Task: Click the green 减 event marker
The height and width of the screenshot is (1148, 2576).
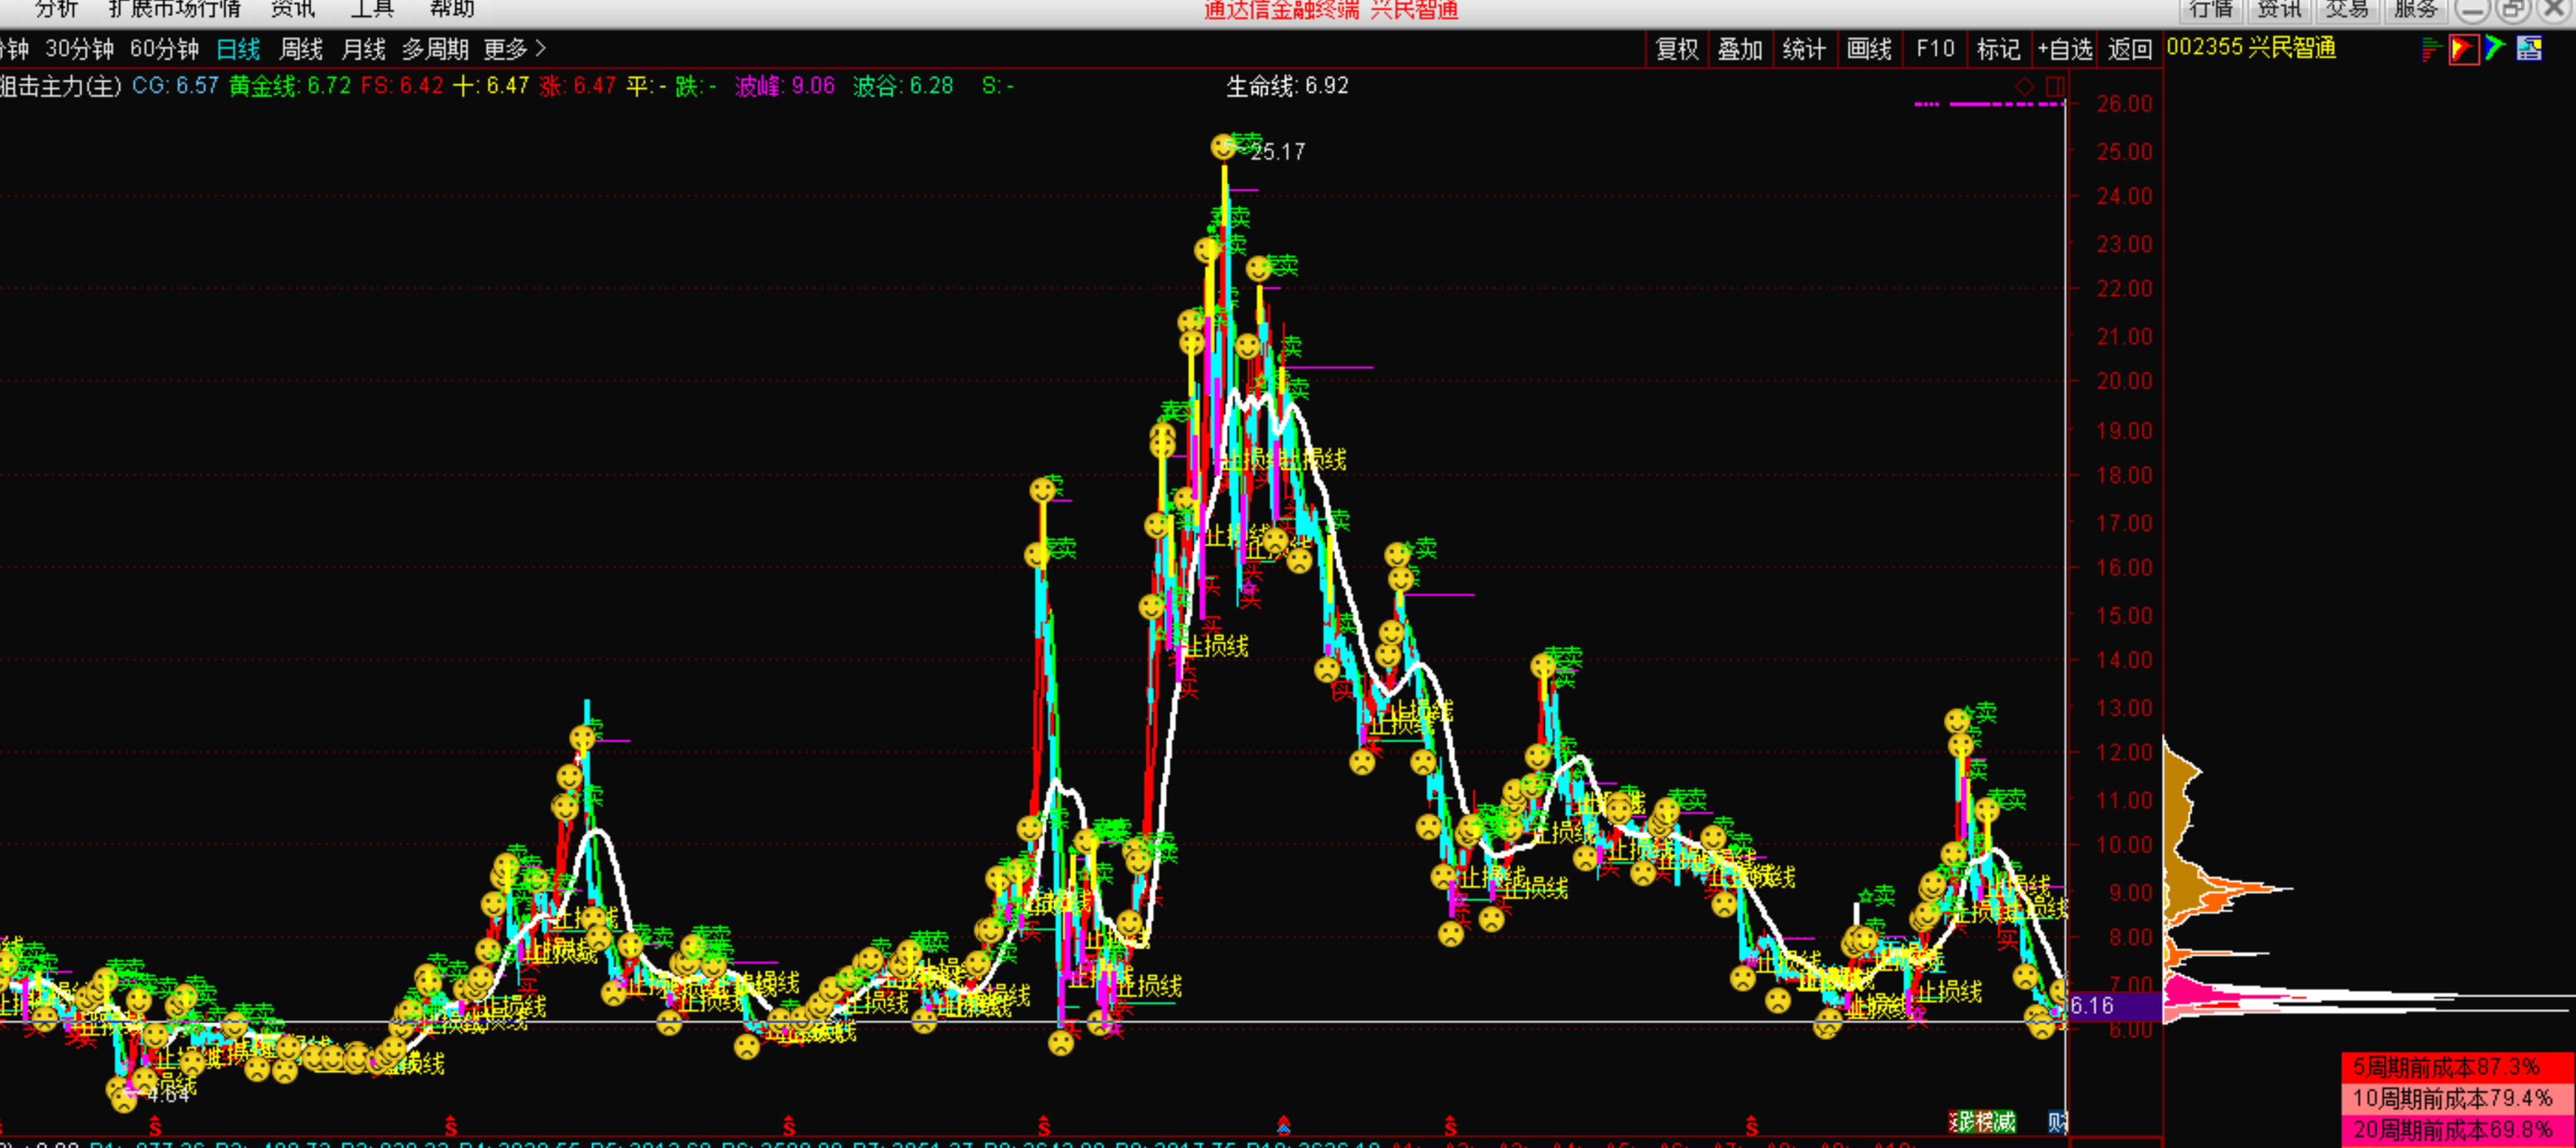Action: tap(2004, 1121)
